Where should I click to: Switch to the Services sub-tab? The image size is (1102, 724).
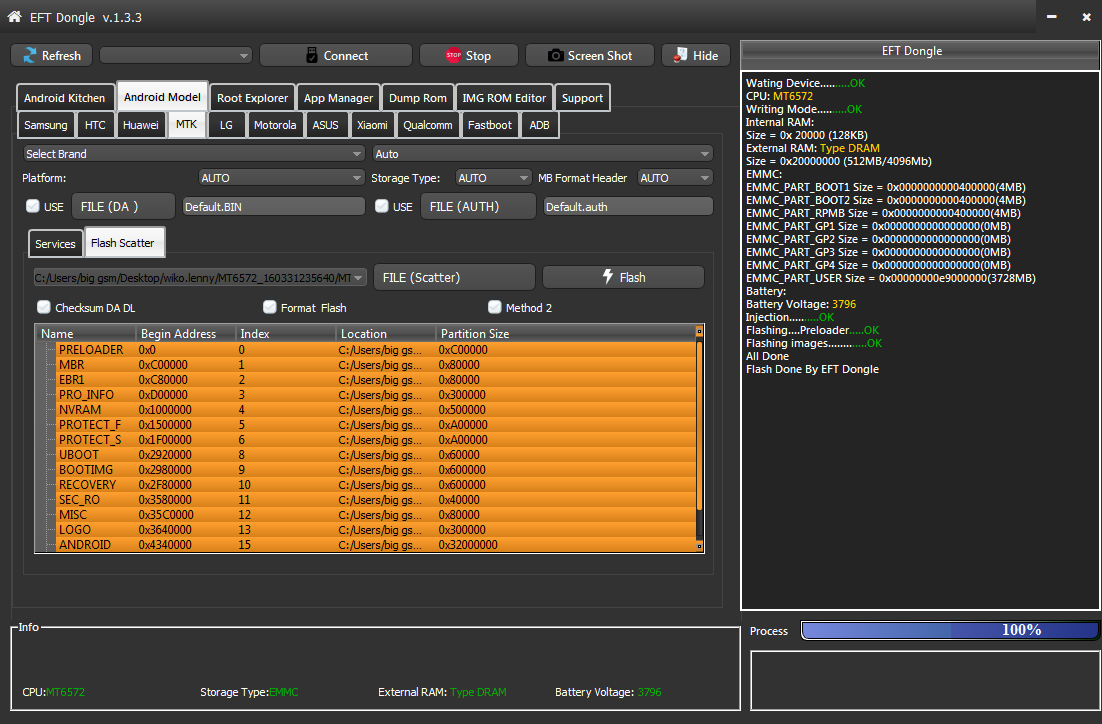pyautogui.click(x=55, y=243)
